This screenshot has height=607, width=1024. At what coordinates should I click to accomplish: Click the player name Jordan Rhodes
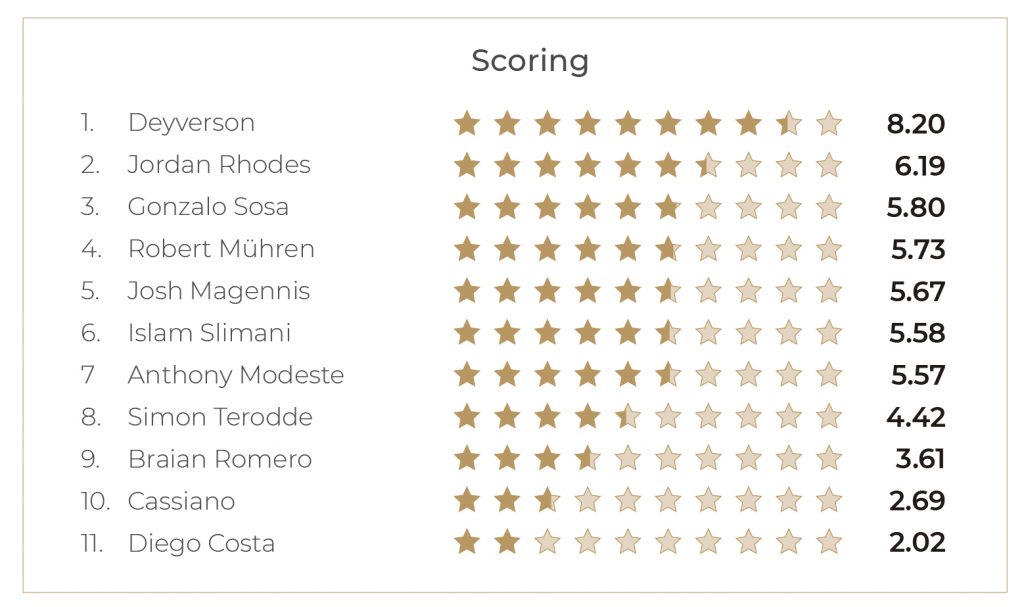pos(219,165)
